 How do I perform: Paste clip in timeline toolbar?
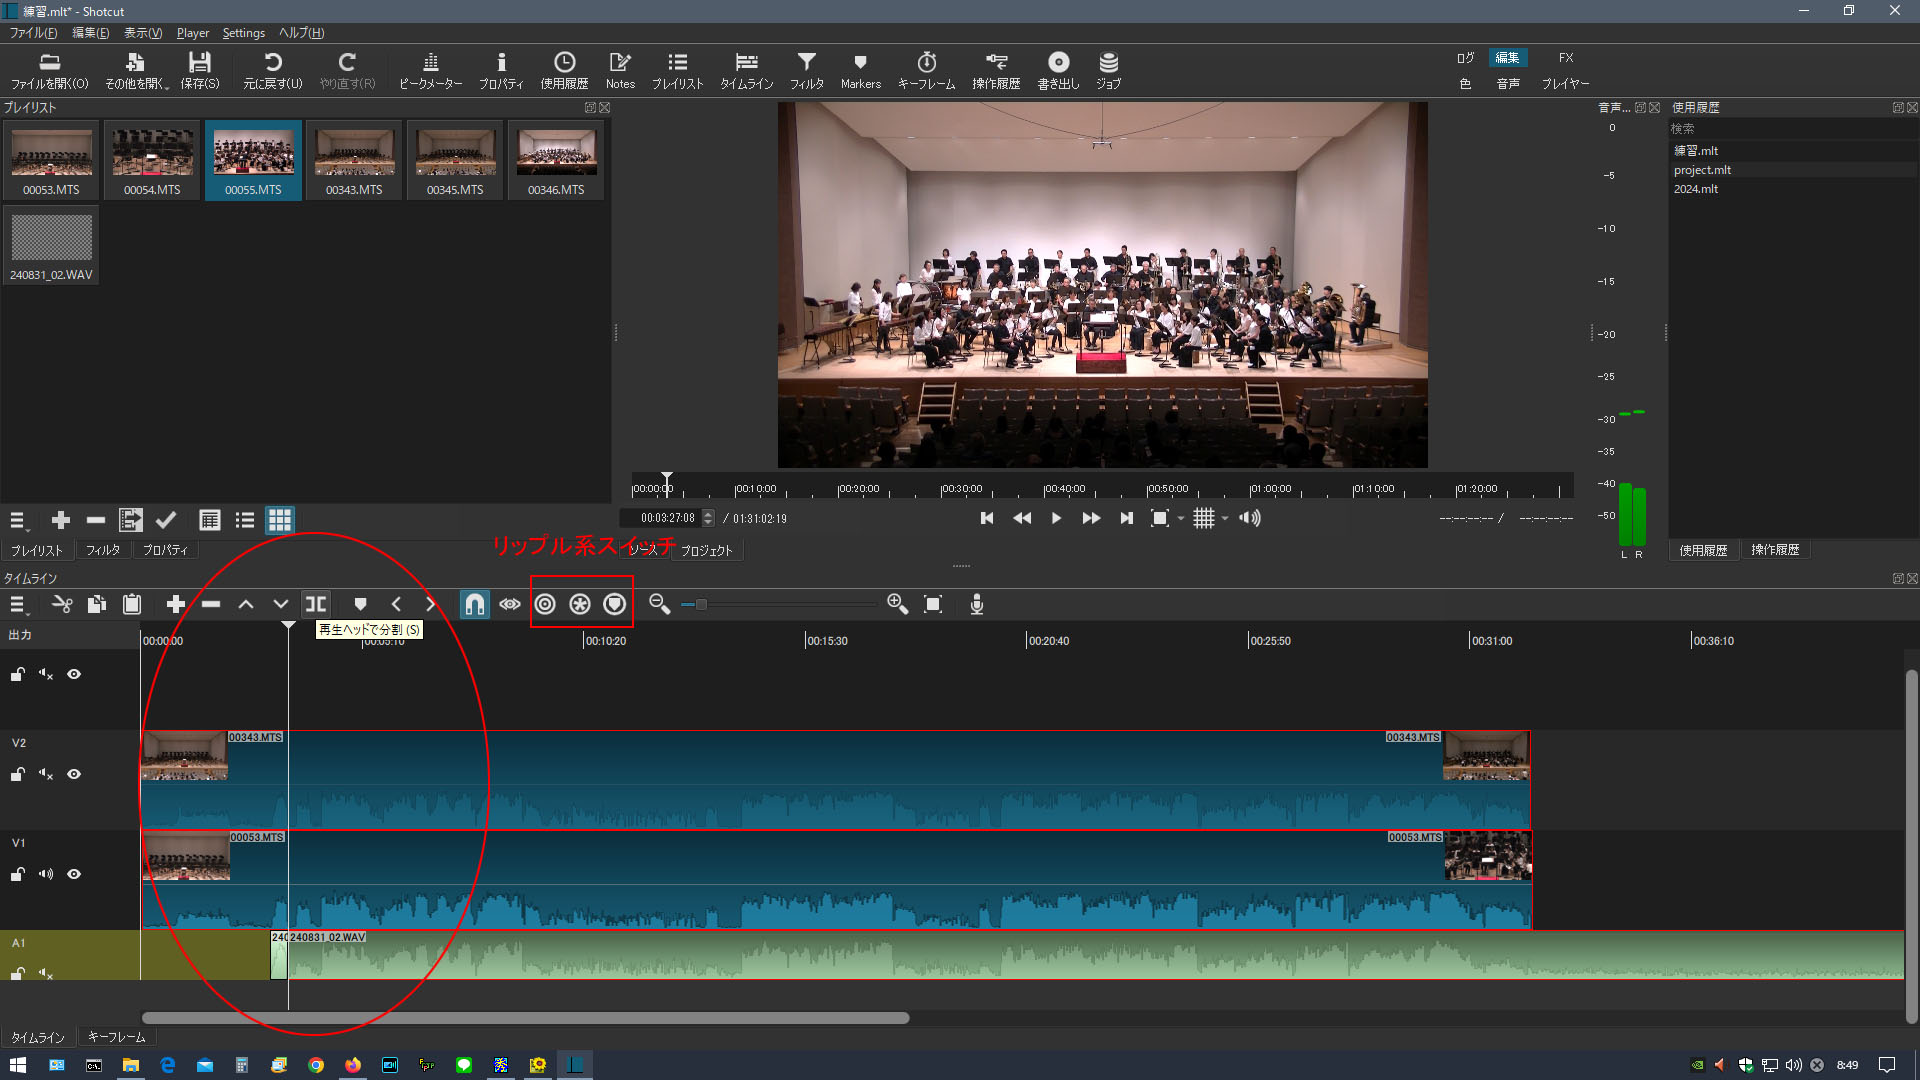pyautogui.click(x=132, y=604)
